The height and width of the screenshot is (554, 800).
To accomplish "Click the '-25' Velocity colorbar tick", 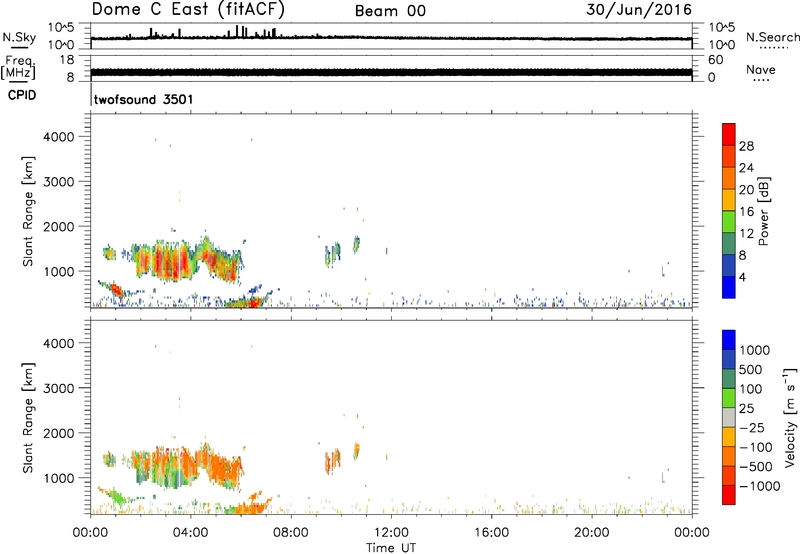I will (x=752, y=428).
